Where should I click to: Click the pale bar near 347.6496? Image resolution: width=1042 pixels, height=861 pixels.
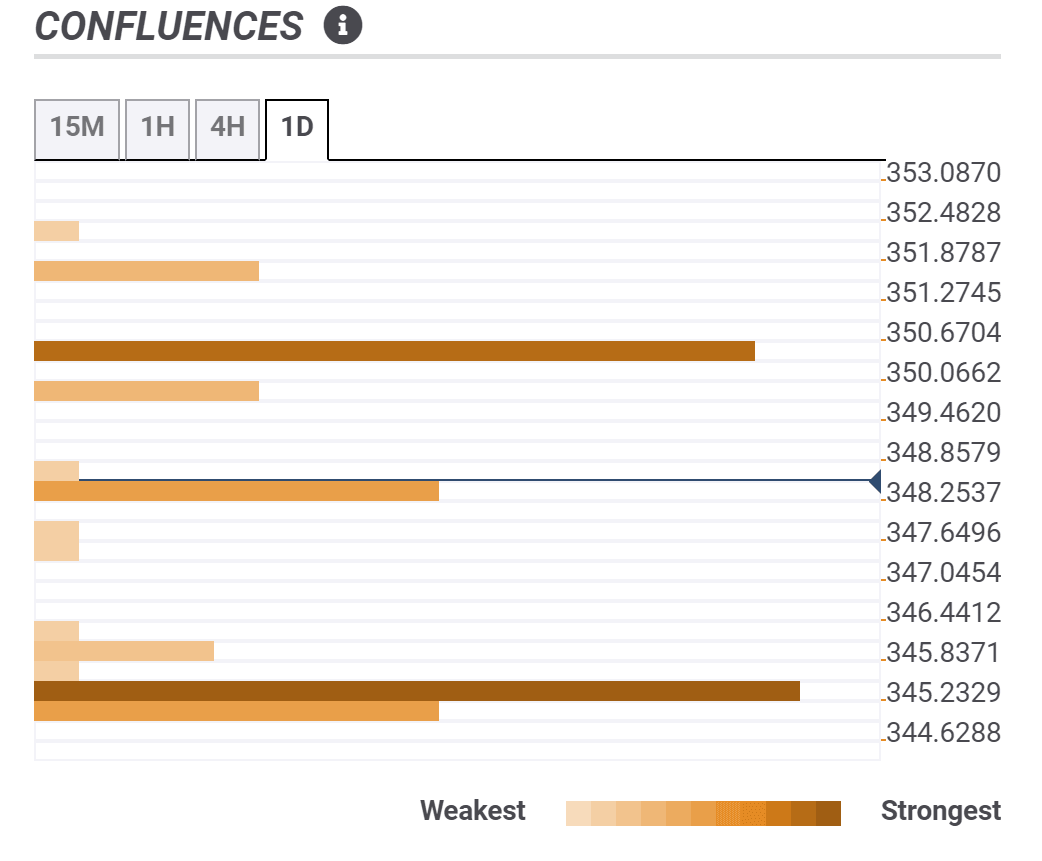(56, 540)
